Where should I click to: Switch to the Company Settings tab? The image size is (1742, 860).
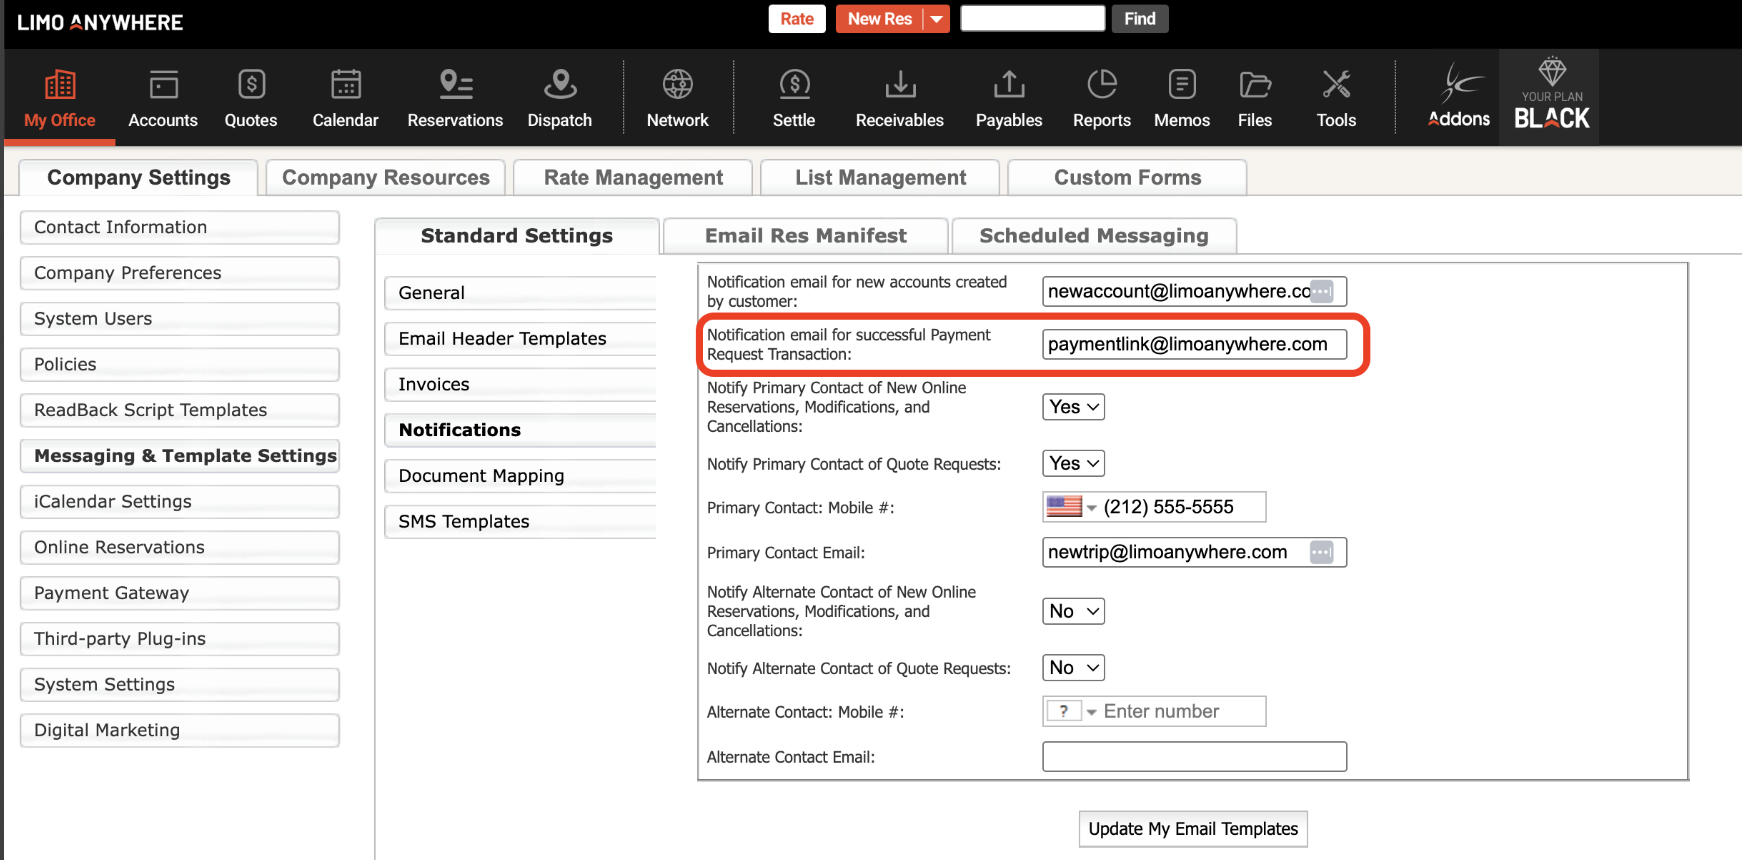pos(139,178)
